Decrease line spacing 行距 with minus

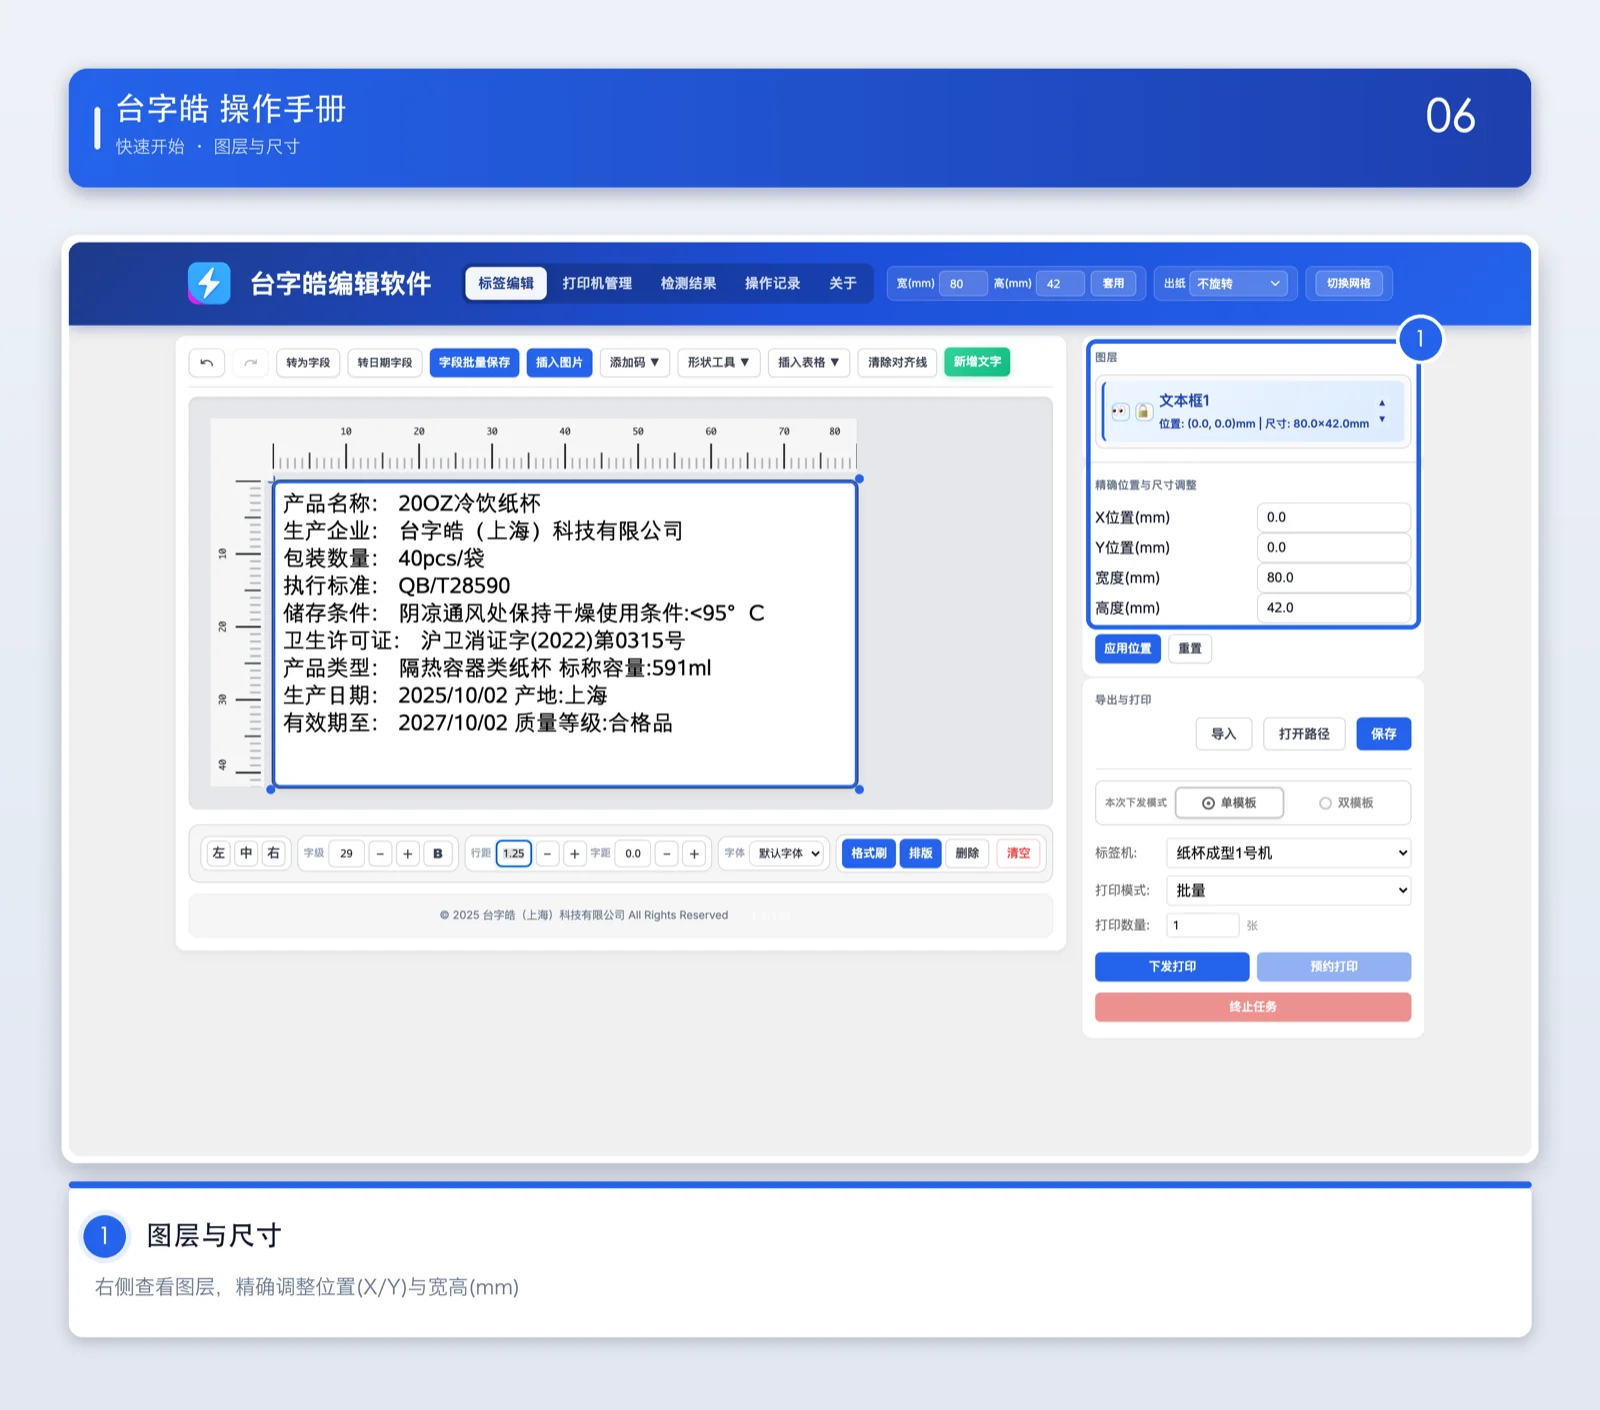coord(547,853)
